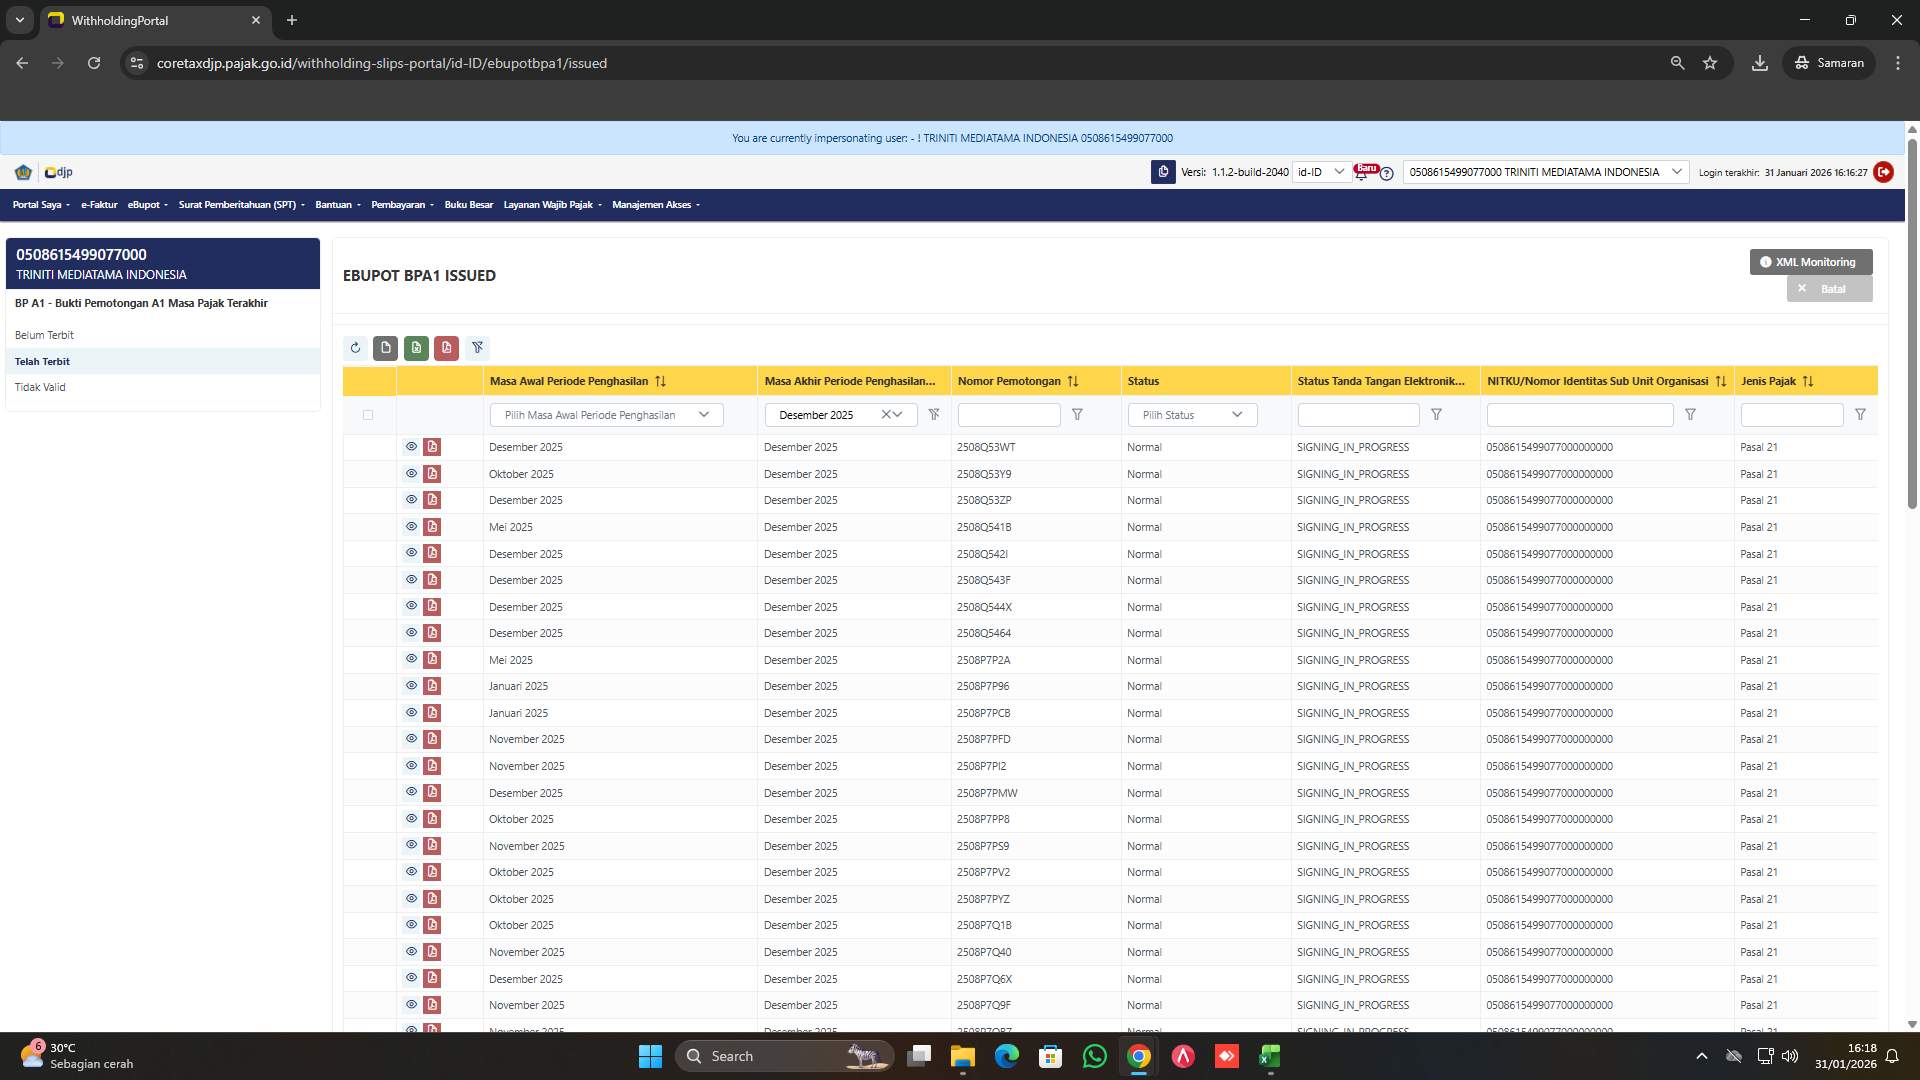Switch to the Belum Terbit section
The width and height of the screenshot is (1920, 1080).
coord(45,335)
